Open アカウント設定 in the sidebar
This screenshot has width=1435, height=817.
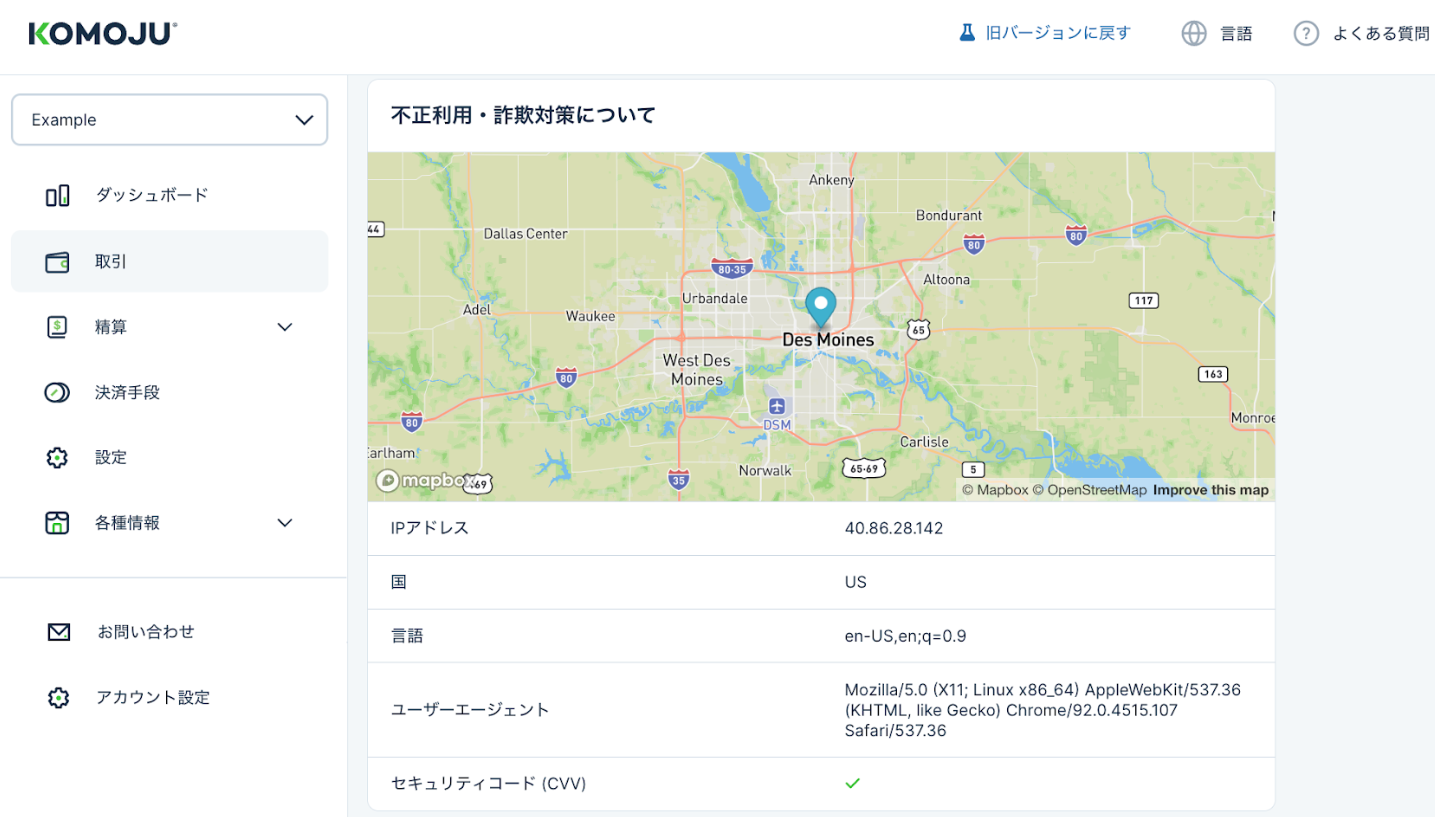[153, 698]
